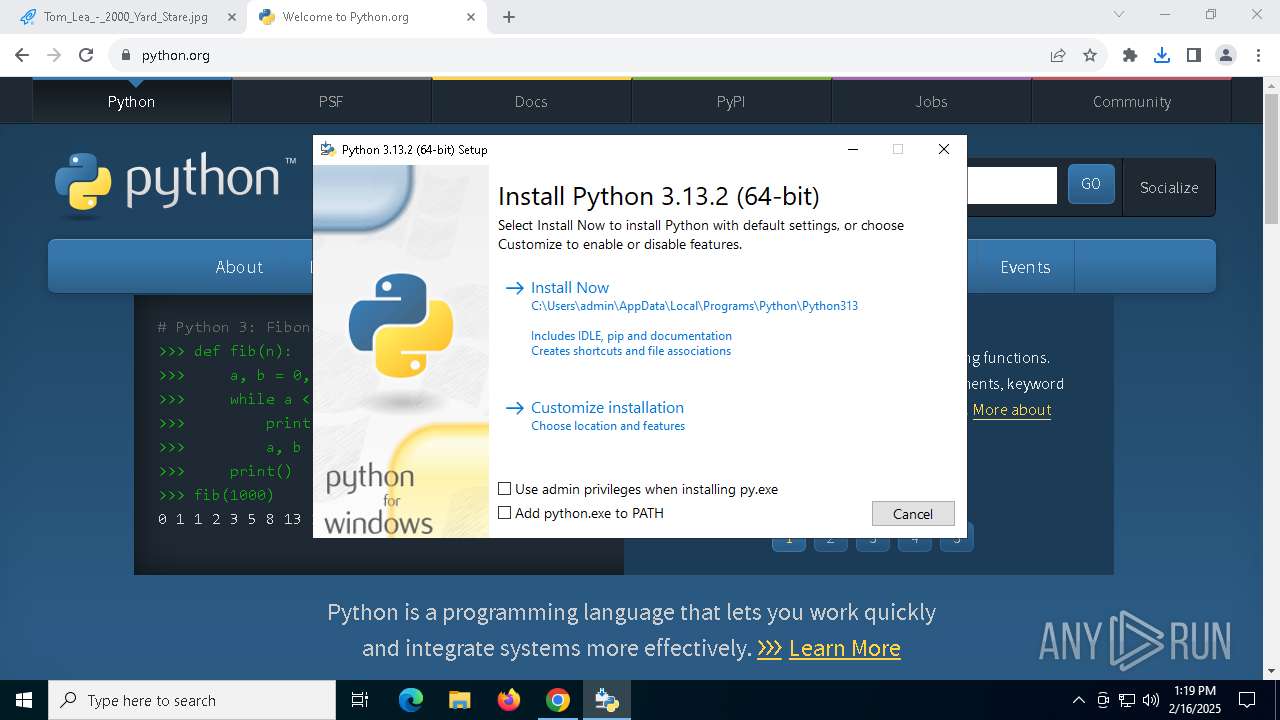Follow the More about link
Screen dimensions: 1280x720
(1012, 410)
